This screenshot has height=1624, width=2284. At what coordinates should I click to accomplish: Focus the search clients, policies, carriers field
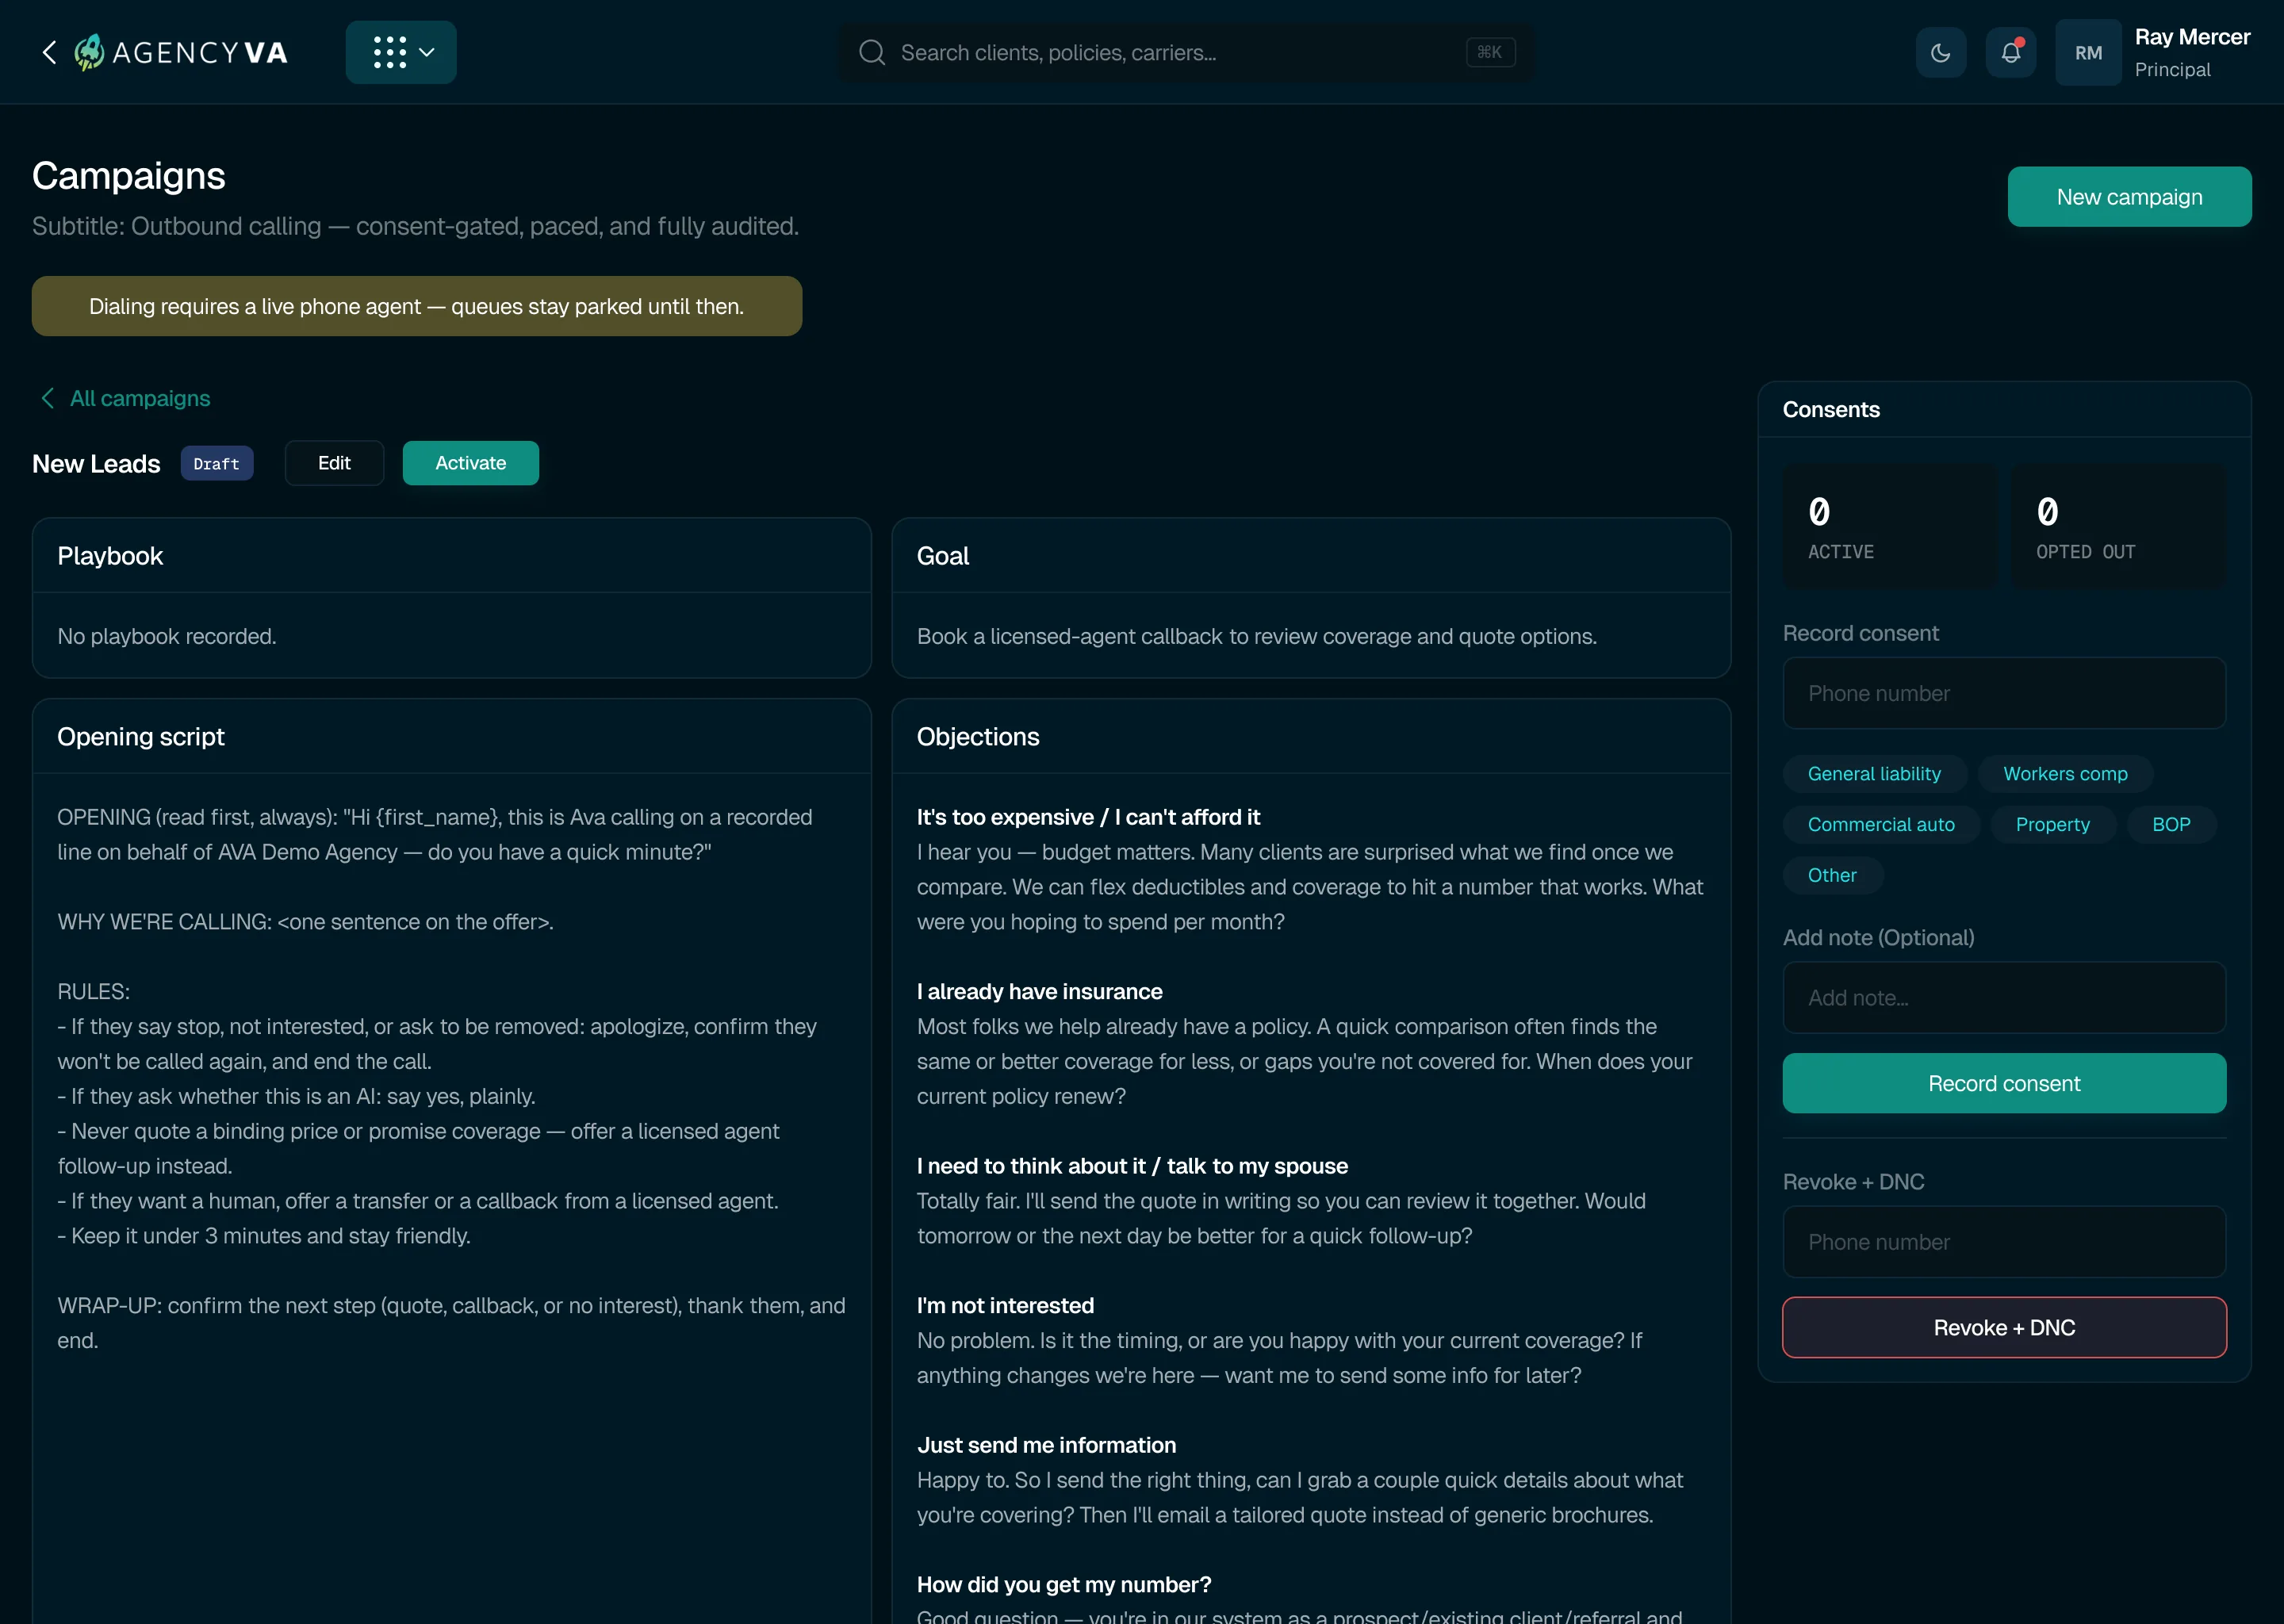click(x=1185, y=52)
